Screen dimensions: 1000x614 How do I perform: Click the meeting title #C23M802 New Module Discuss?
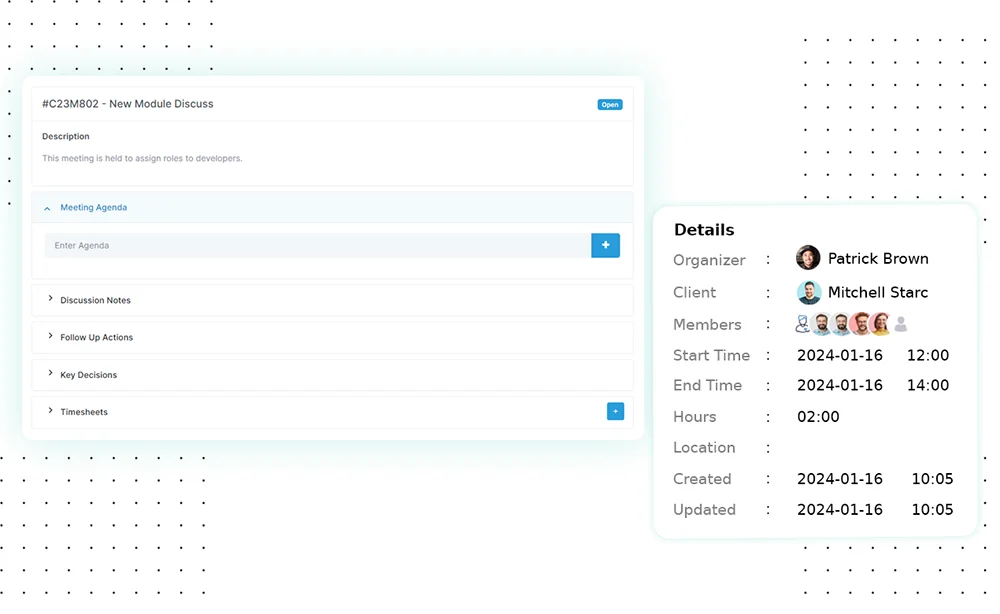126,104
